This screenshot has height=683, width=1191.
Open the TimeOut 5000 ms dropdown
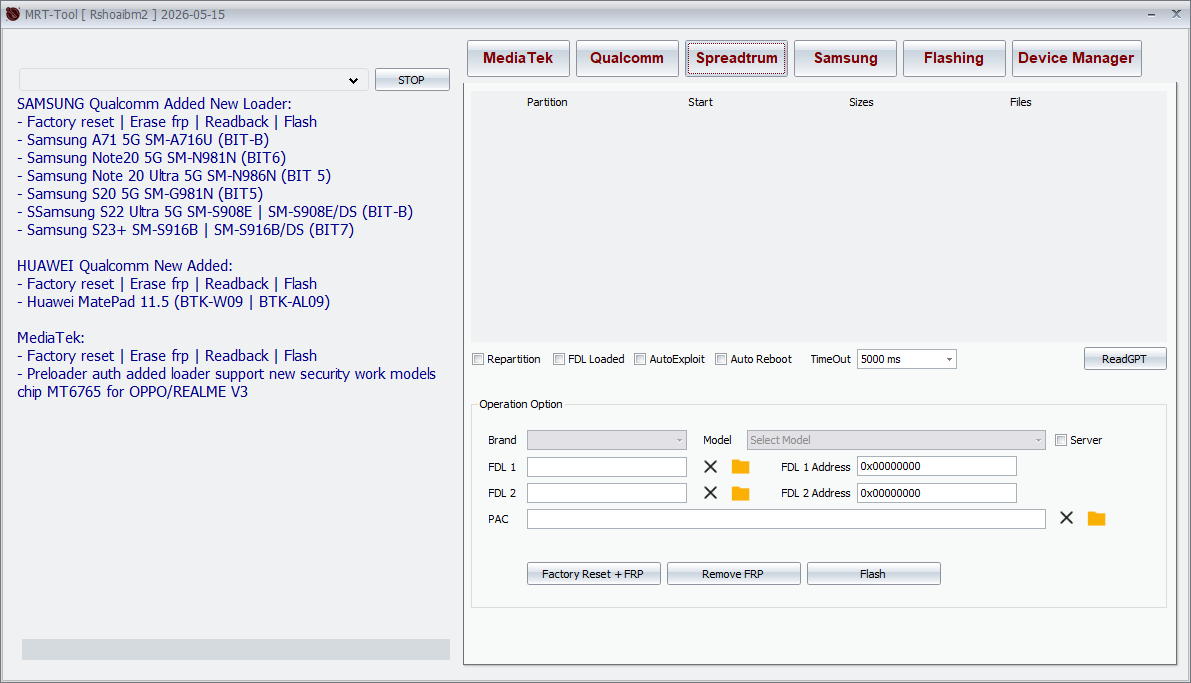(x=906, y=359)
